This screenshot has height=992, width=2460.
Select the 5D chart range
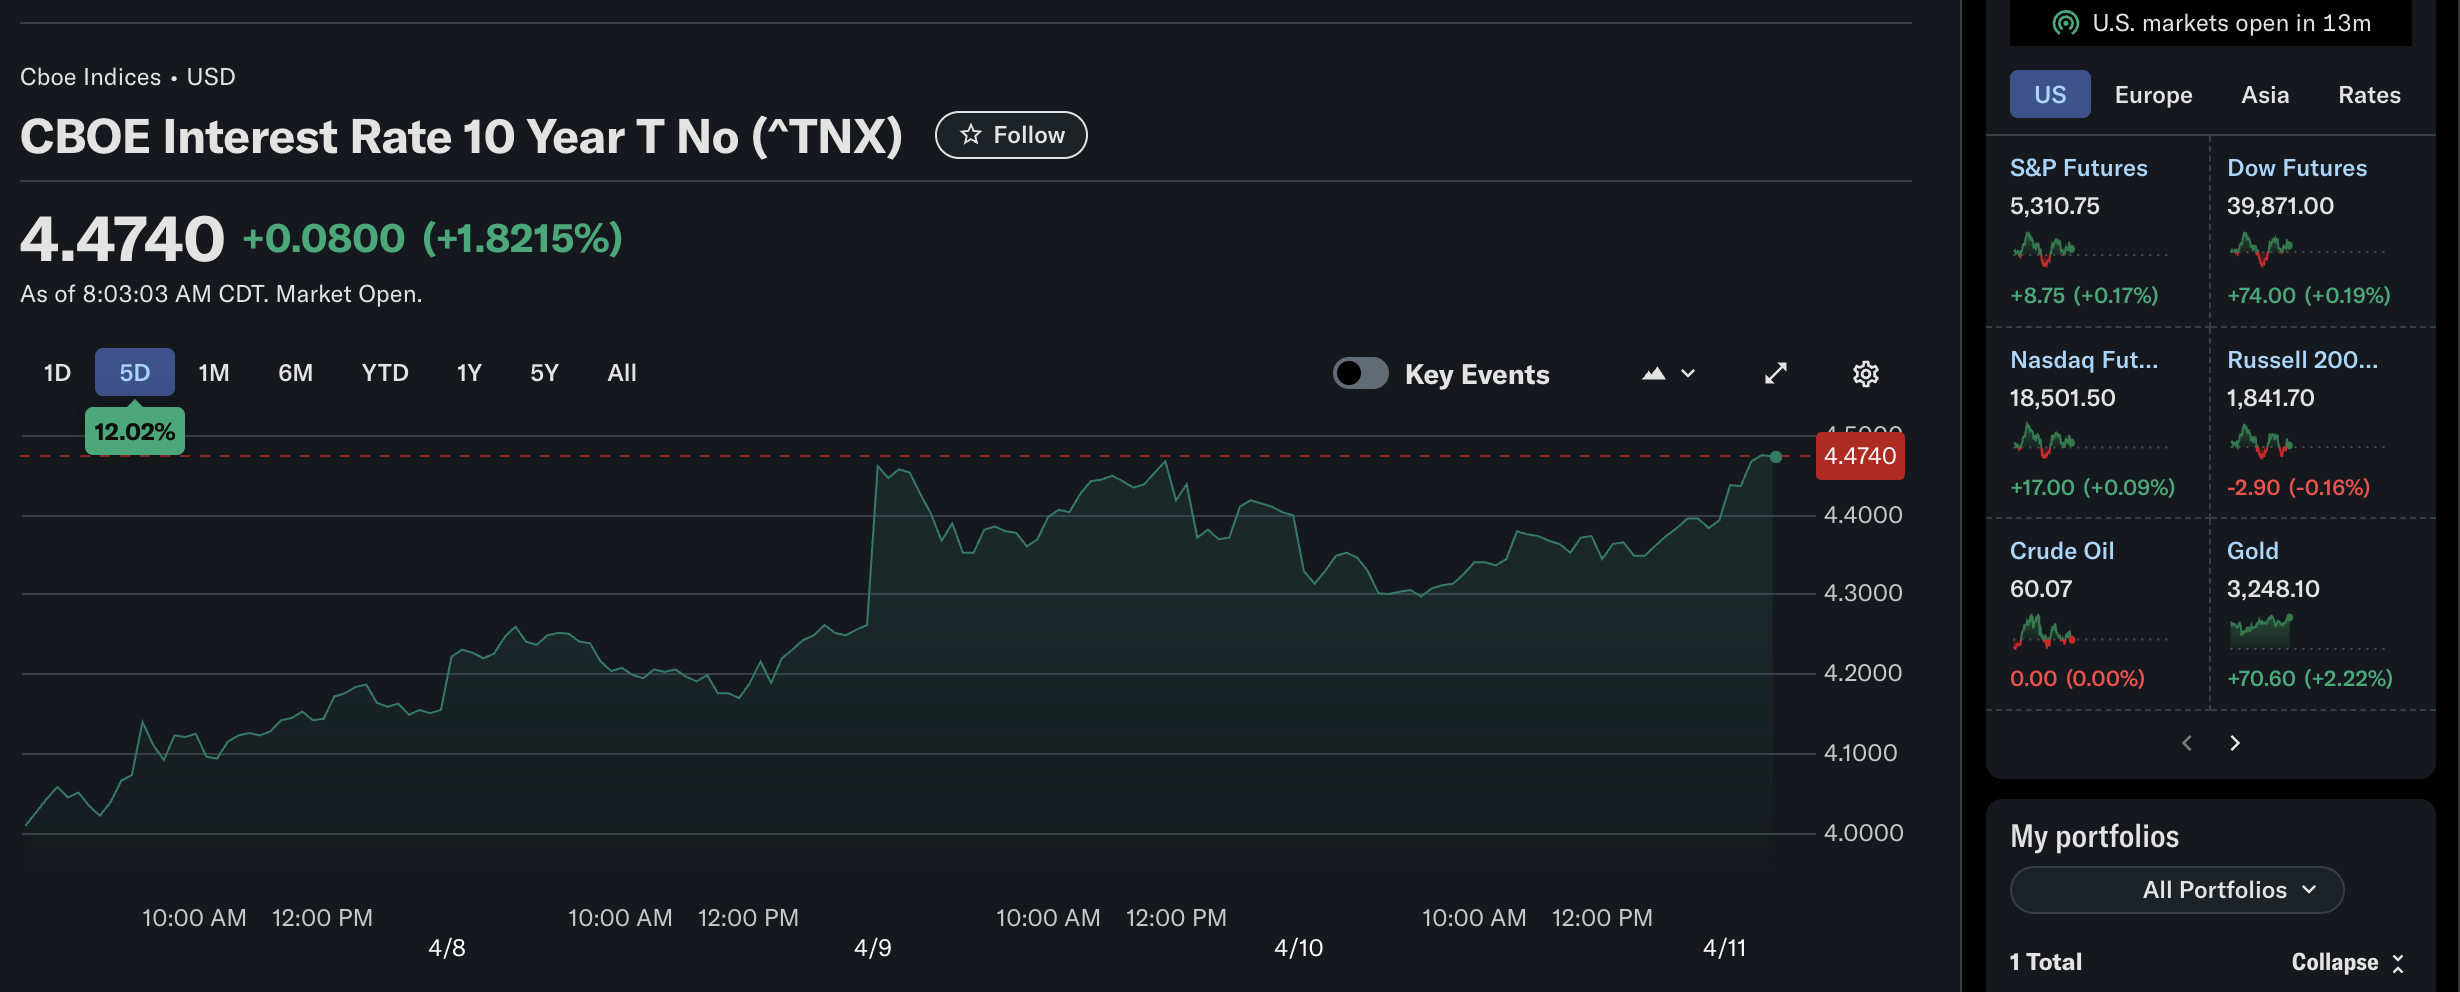135,373
